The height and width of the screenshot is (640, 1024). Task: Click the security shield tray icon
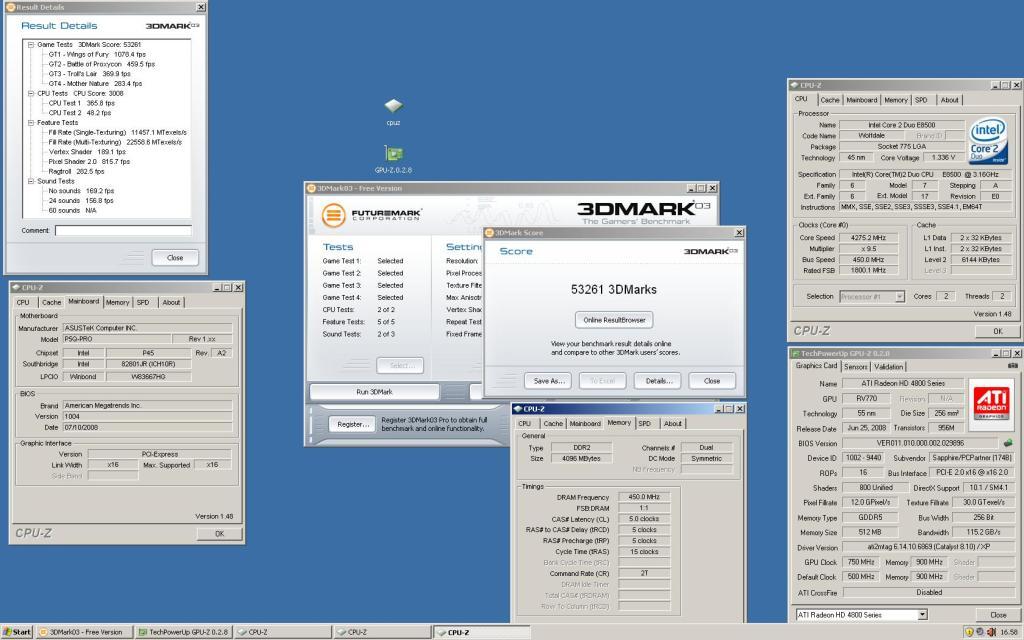tap(969, 632)
